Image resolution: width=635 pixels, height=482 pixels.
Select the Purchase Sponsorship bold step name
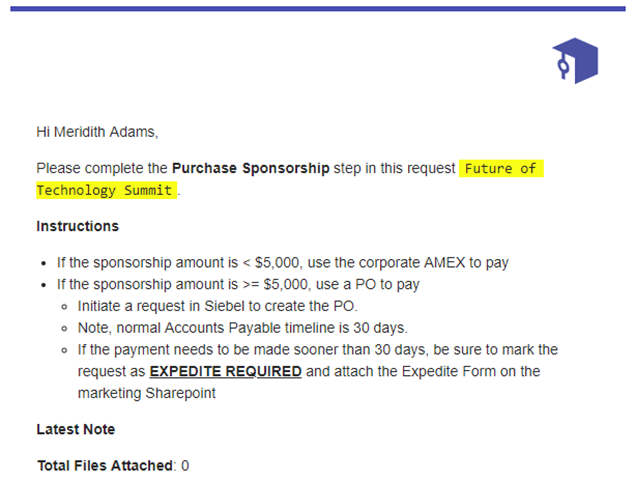pos(251,168)
